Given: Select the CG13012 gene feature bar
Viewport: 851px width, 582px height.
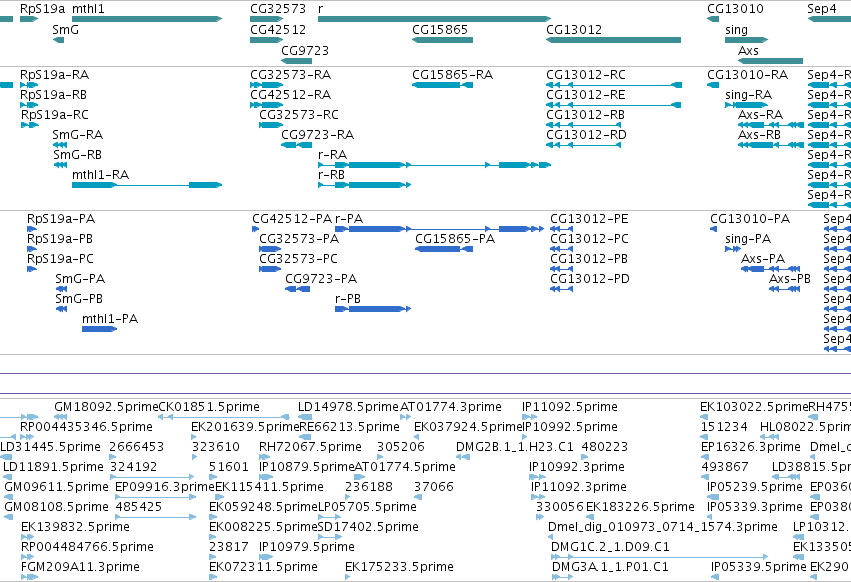Looking at the screenshot, I should point(613,40).
